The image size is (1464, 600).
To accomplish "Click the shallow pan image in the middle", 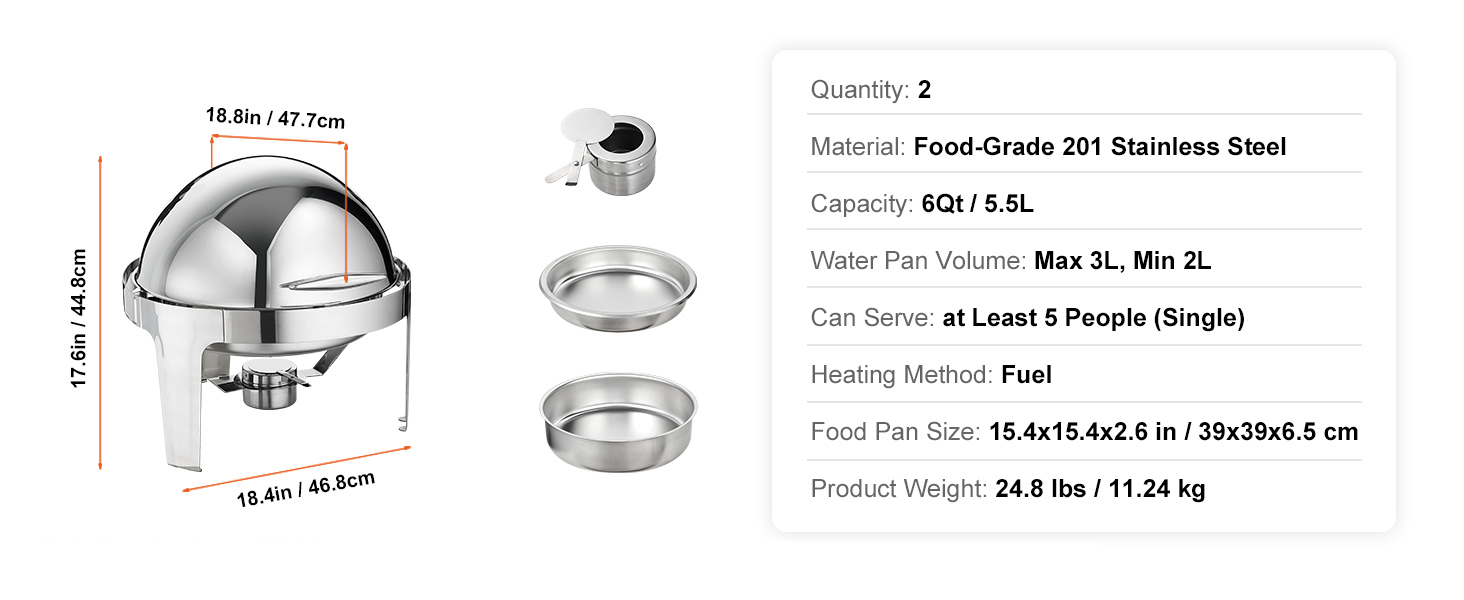I will [x=618, y=288].
